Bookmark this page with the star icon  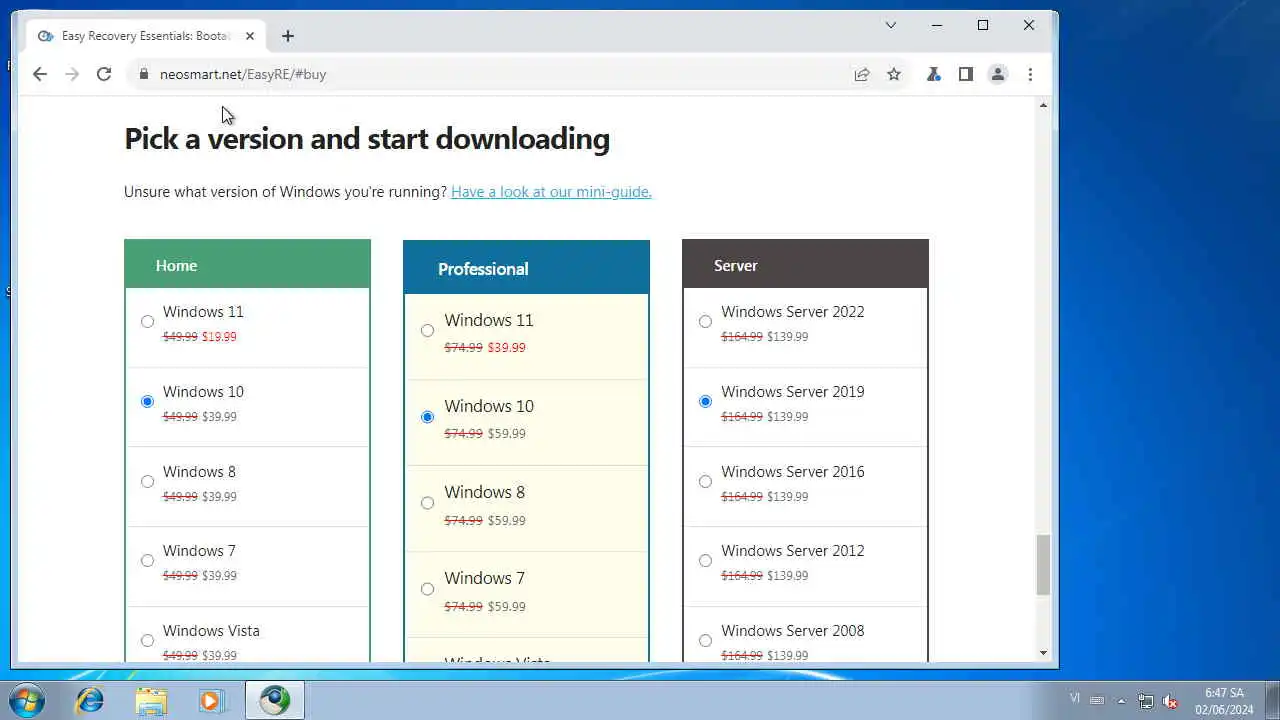pyautogui.click(x=894, y=74)
